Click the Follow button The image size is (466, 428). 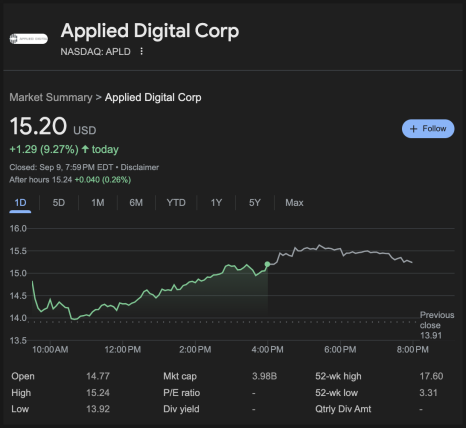coord(428,129)
